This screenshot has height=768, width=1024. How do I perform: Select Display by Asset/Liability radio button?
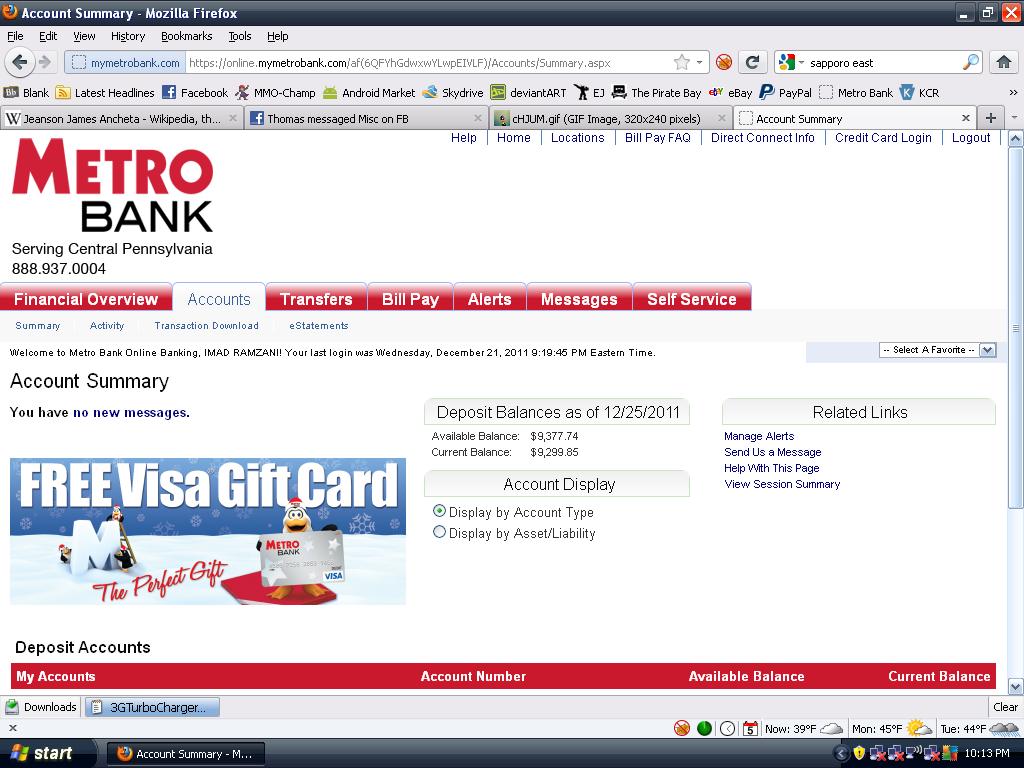tap(440, 532)
